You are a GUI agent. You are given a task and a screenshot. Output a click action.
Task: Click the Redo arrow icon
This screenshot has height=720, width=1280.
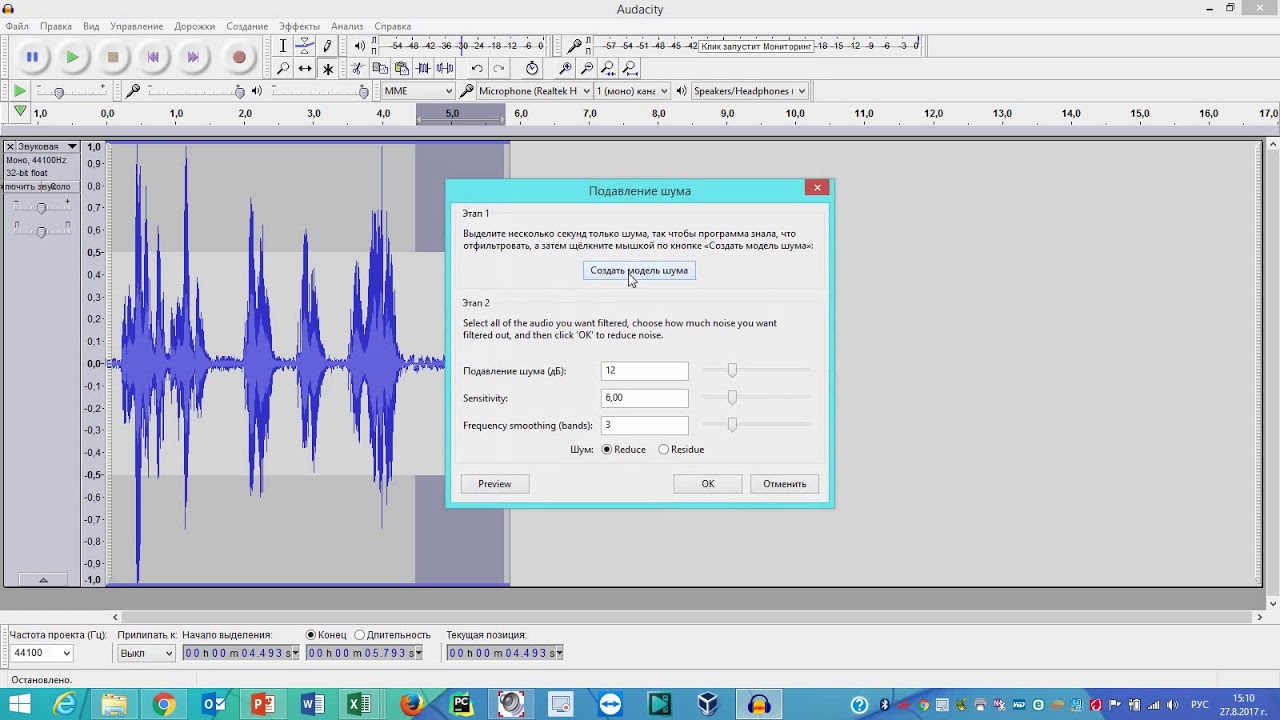[499, 69]
